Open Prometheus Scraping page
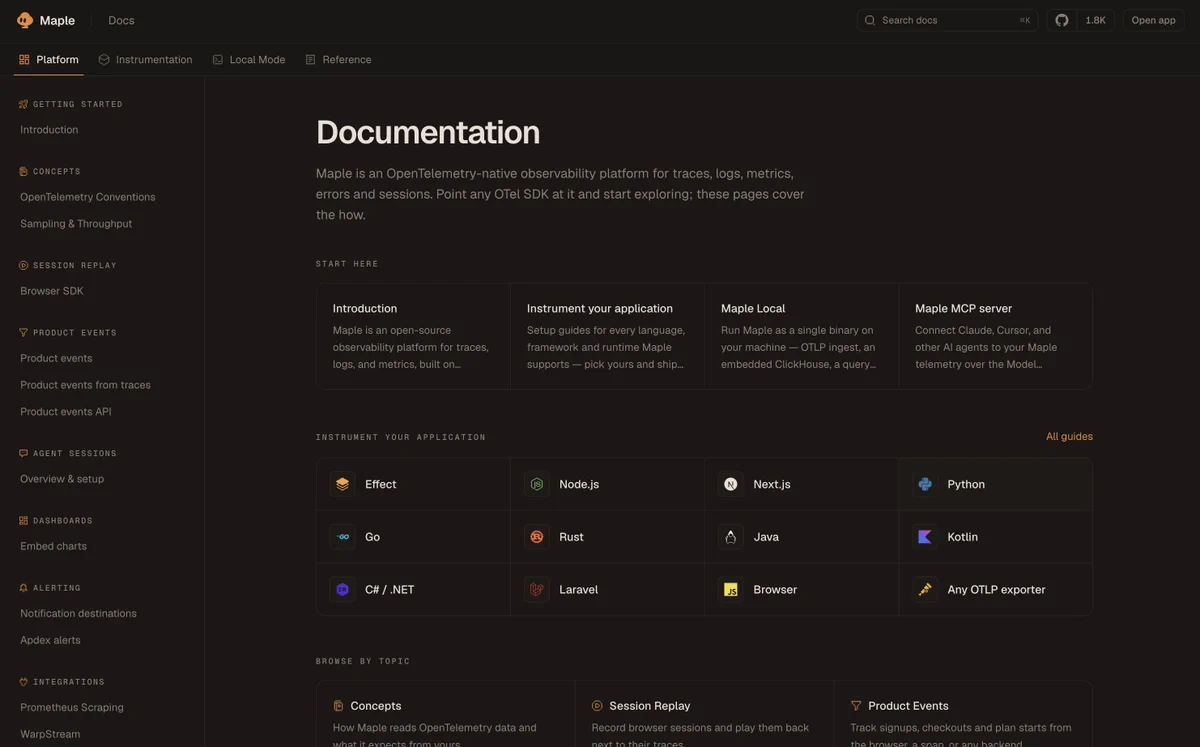1200x747 pixels. 72,707
